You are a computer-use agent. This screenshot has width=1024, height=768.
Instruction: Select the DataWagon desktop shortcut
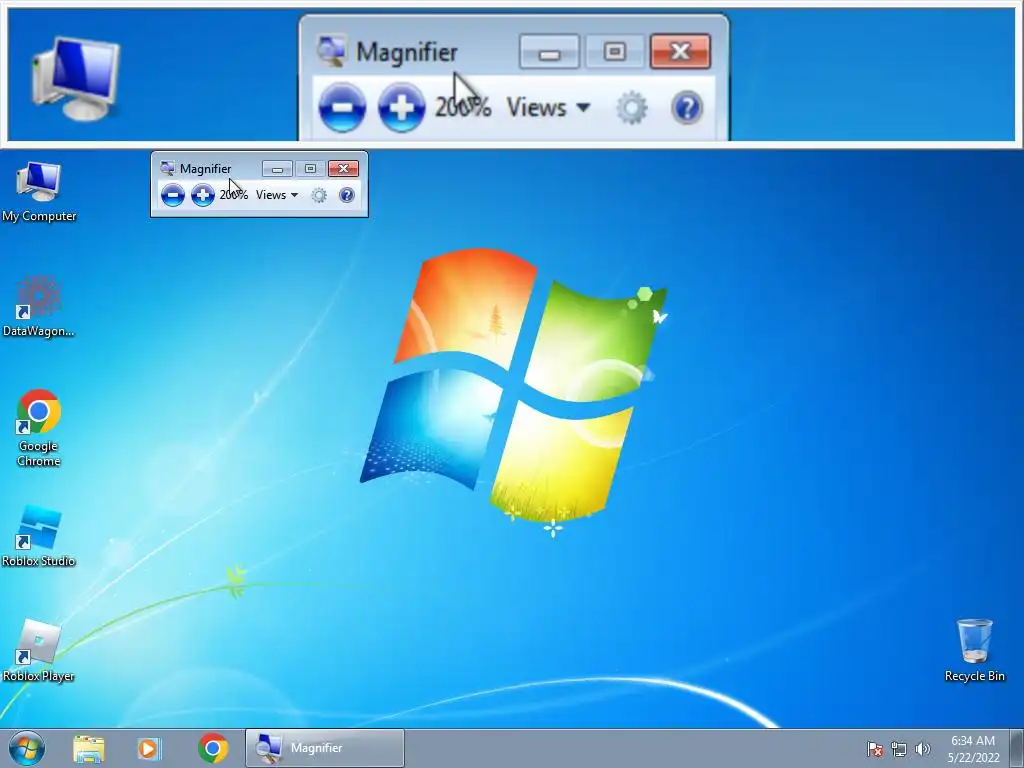point(39,307)
